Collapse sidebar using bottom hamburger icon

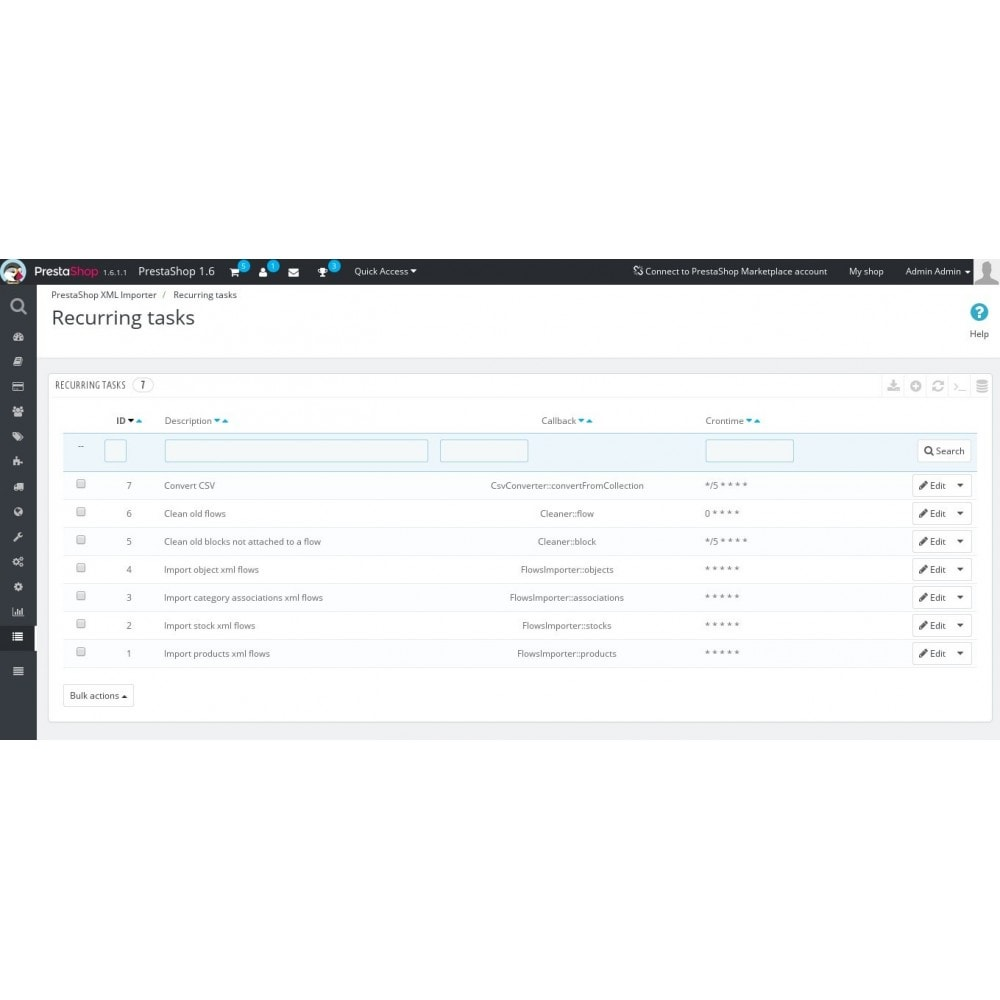(18, 671)
